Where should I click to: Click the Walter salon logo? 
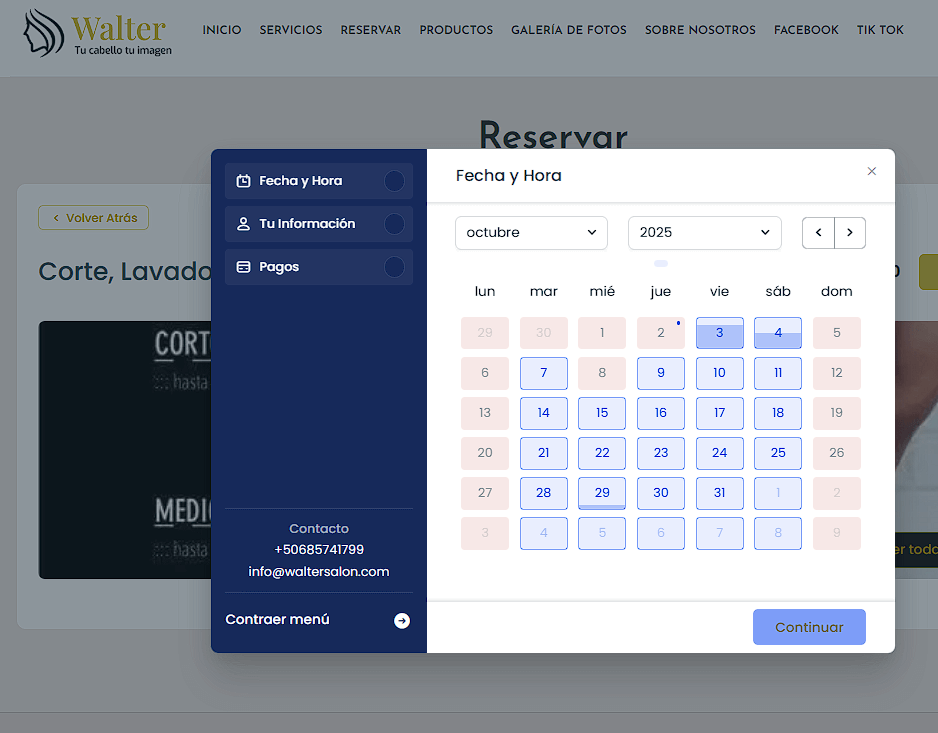[98, 33]
